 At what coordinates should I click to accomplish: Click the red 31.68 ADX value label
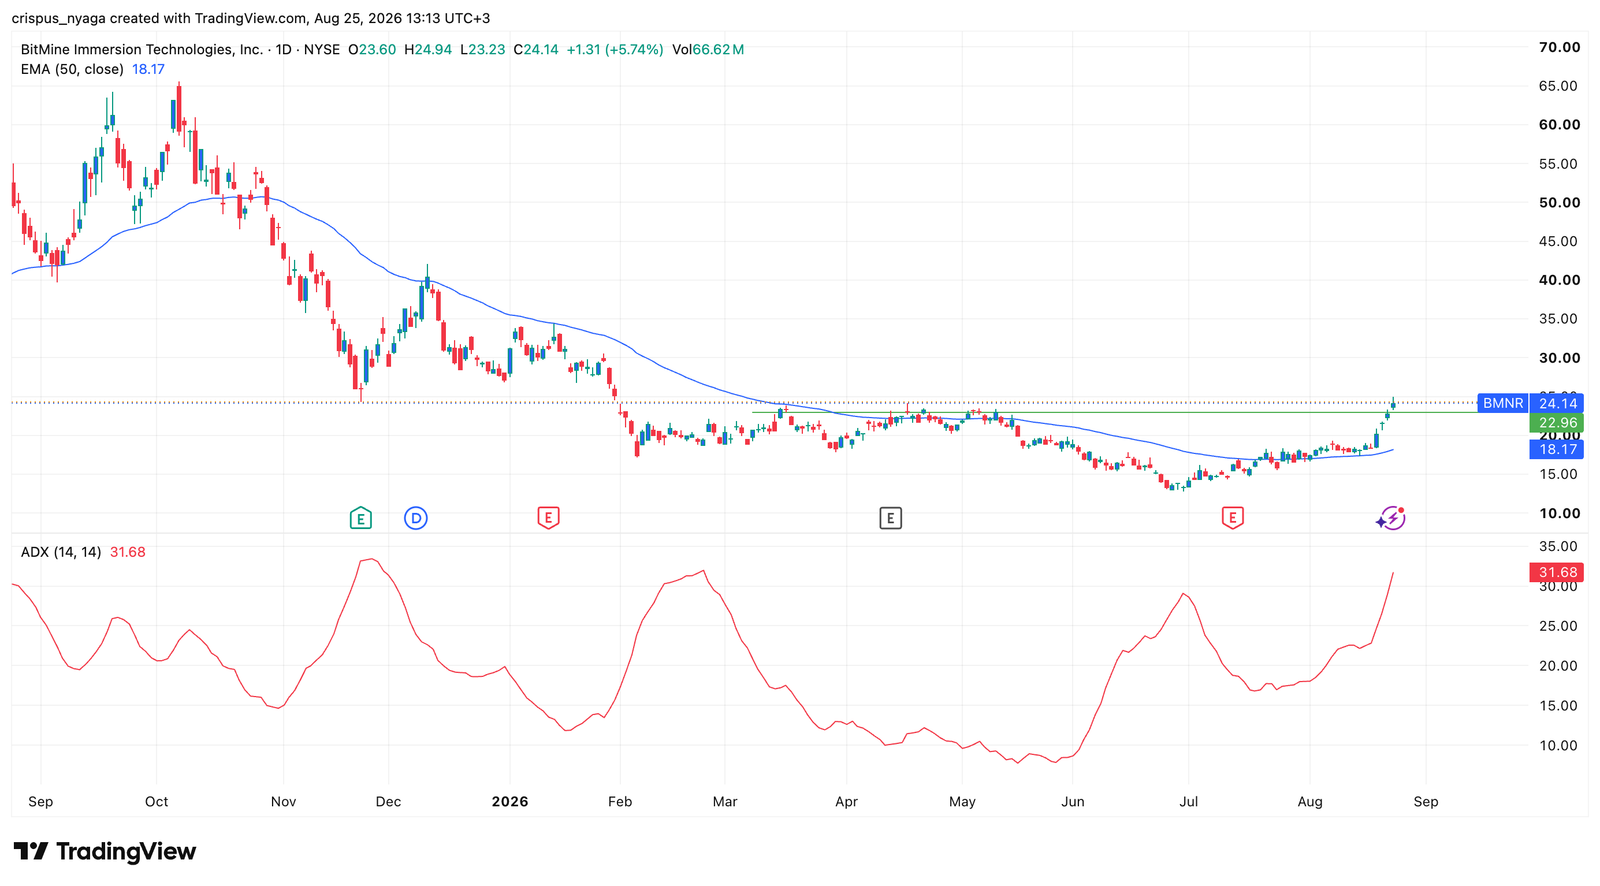click(x=1557, y=572)
